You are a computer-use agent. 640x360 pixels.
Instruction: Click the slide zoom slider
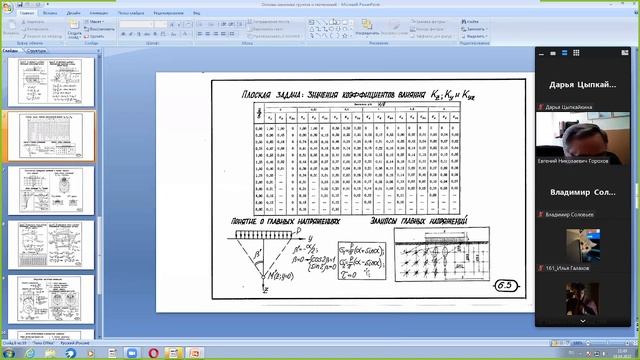pyautogui.click(x=607, y=343)
